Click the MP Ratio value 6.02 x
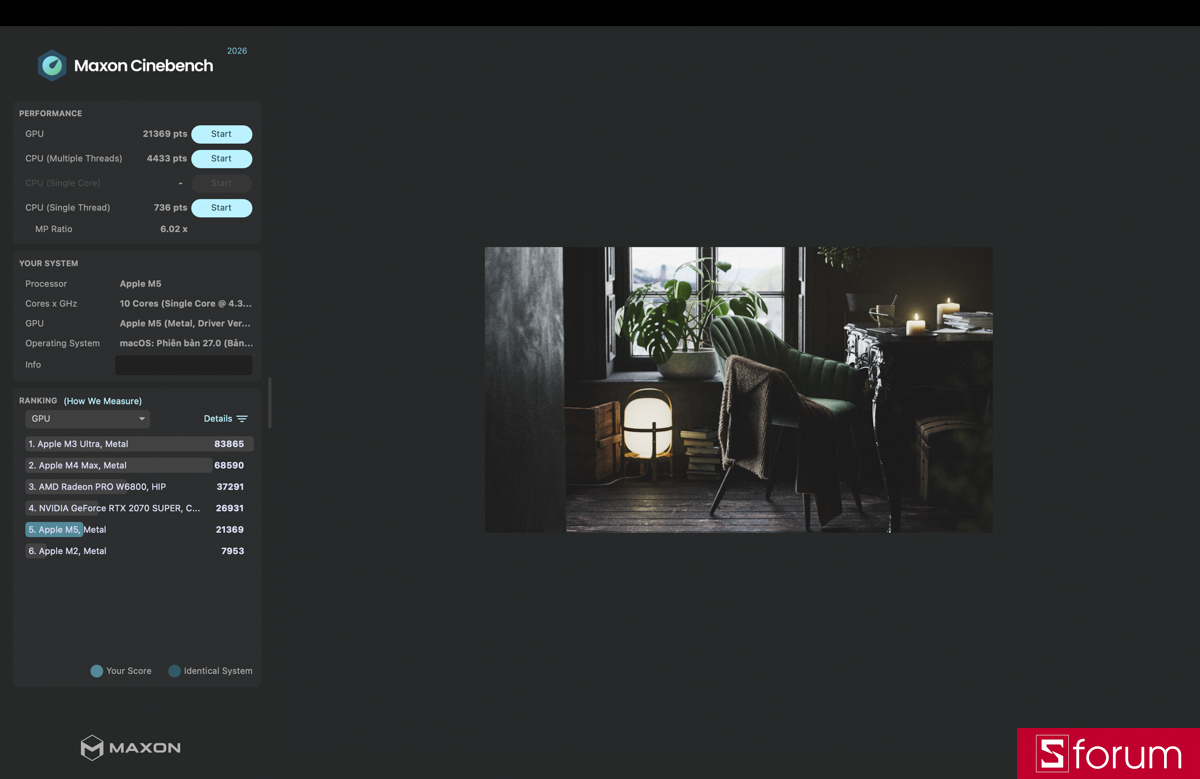Viewport: 1200px width, 779px height. [174, 229]
